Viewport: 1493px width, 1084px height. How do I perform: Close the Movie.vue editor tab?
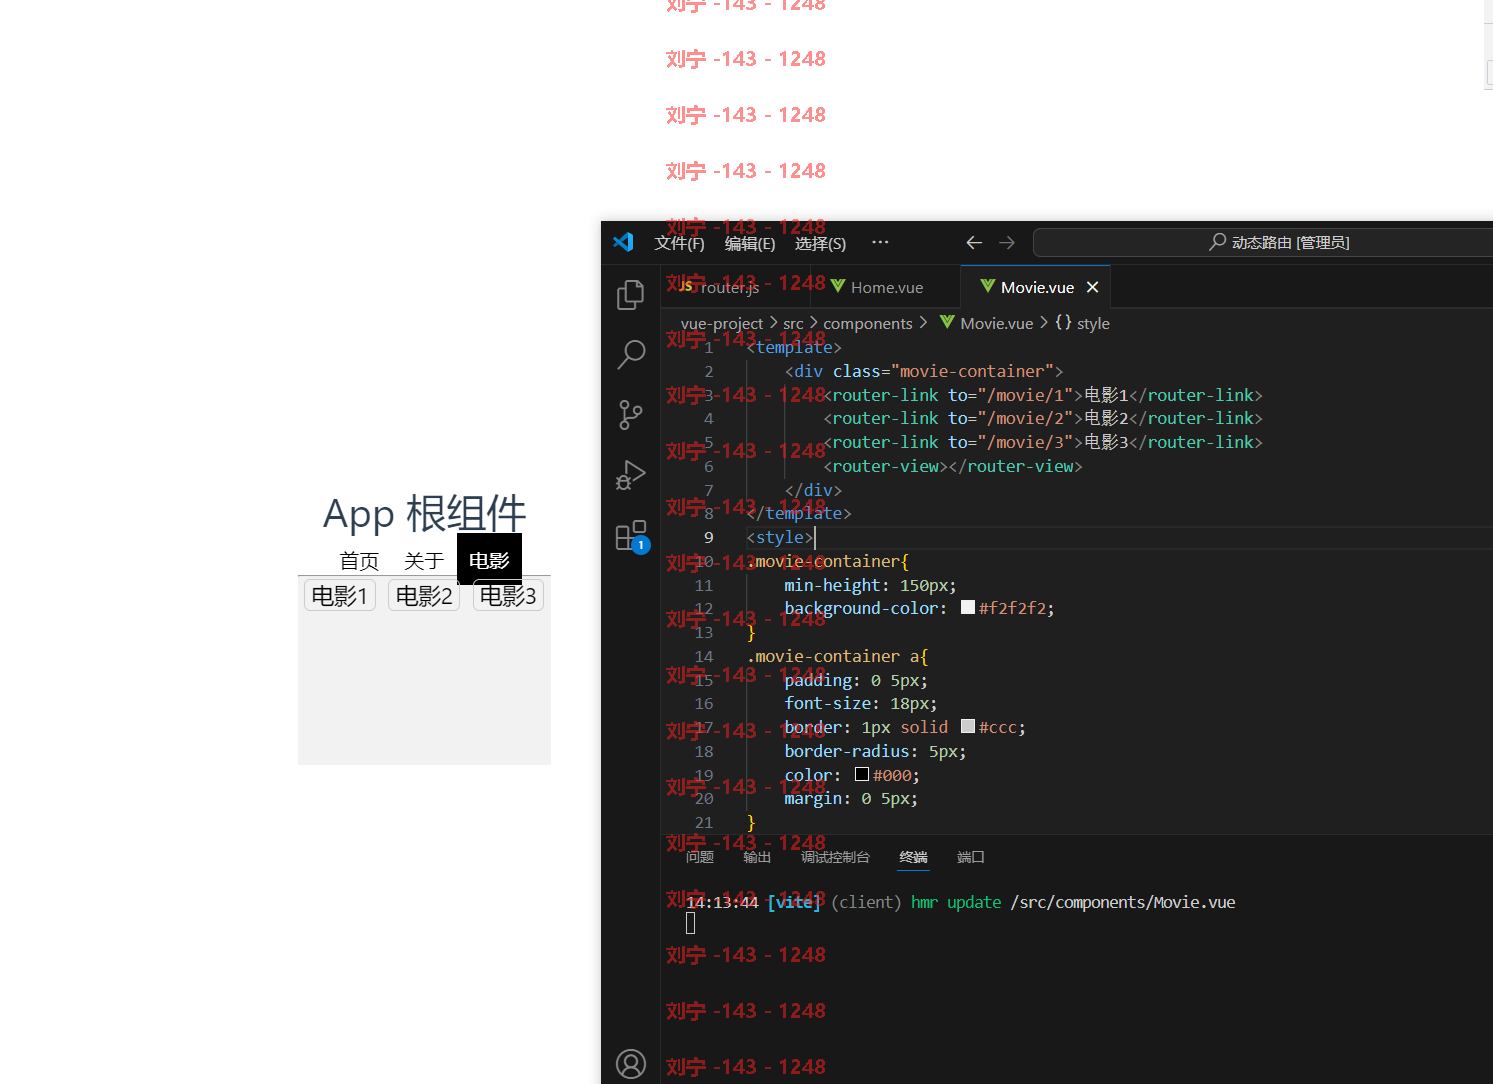(1092, 287)
